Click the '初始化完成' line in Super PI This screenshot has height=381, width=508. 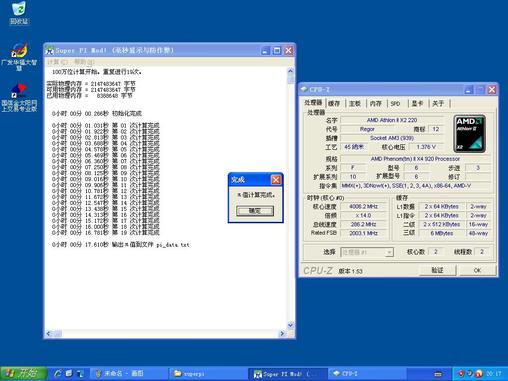tap(97, 114)
